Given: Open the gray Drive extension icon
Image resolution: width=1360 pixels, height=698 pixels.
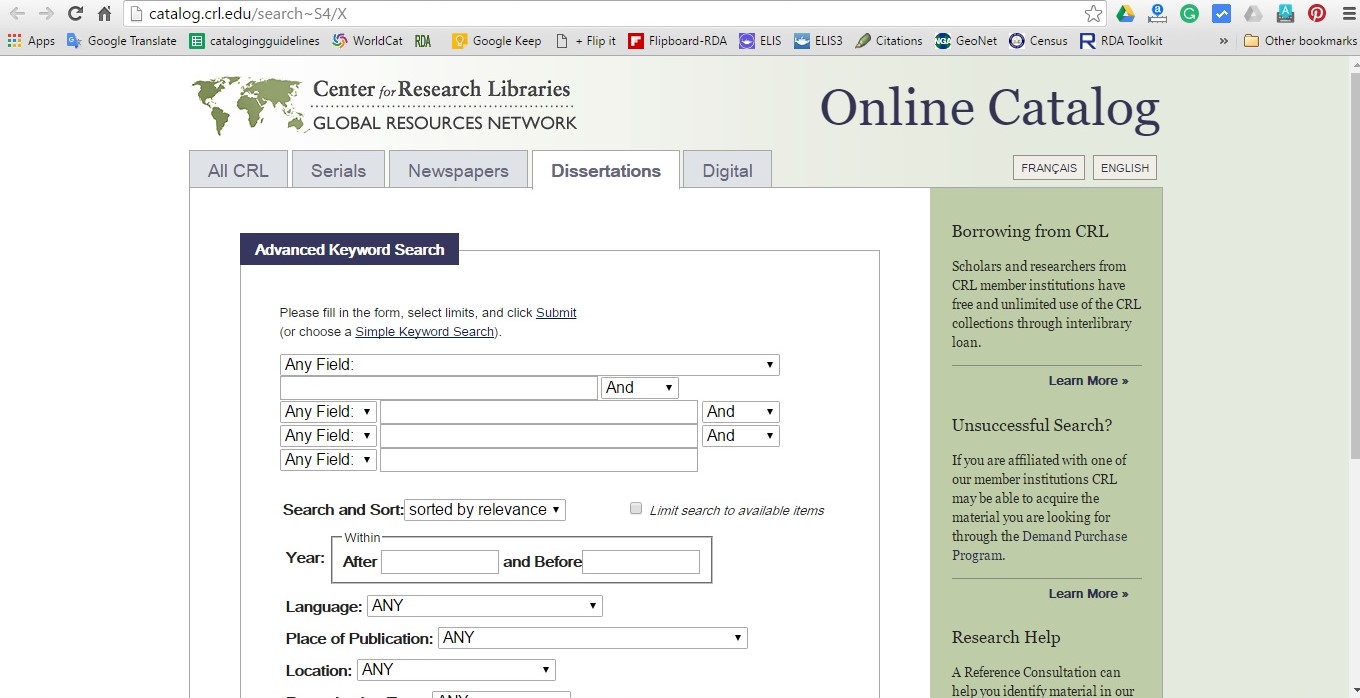Looking at the screenshot, I should tap(1253, 14).
